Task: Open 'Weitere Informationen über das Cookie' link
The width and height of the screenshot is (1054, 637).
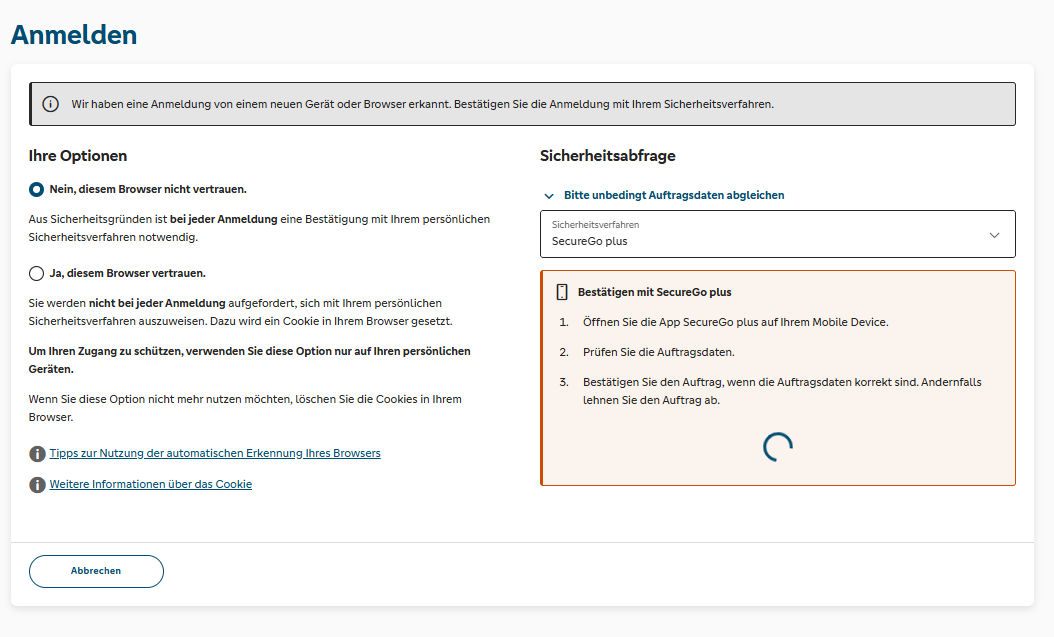Action: pyautogui.click(x=151, y=484)
